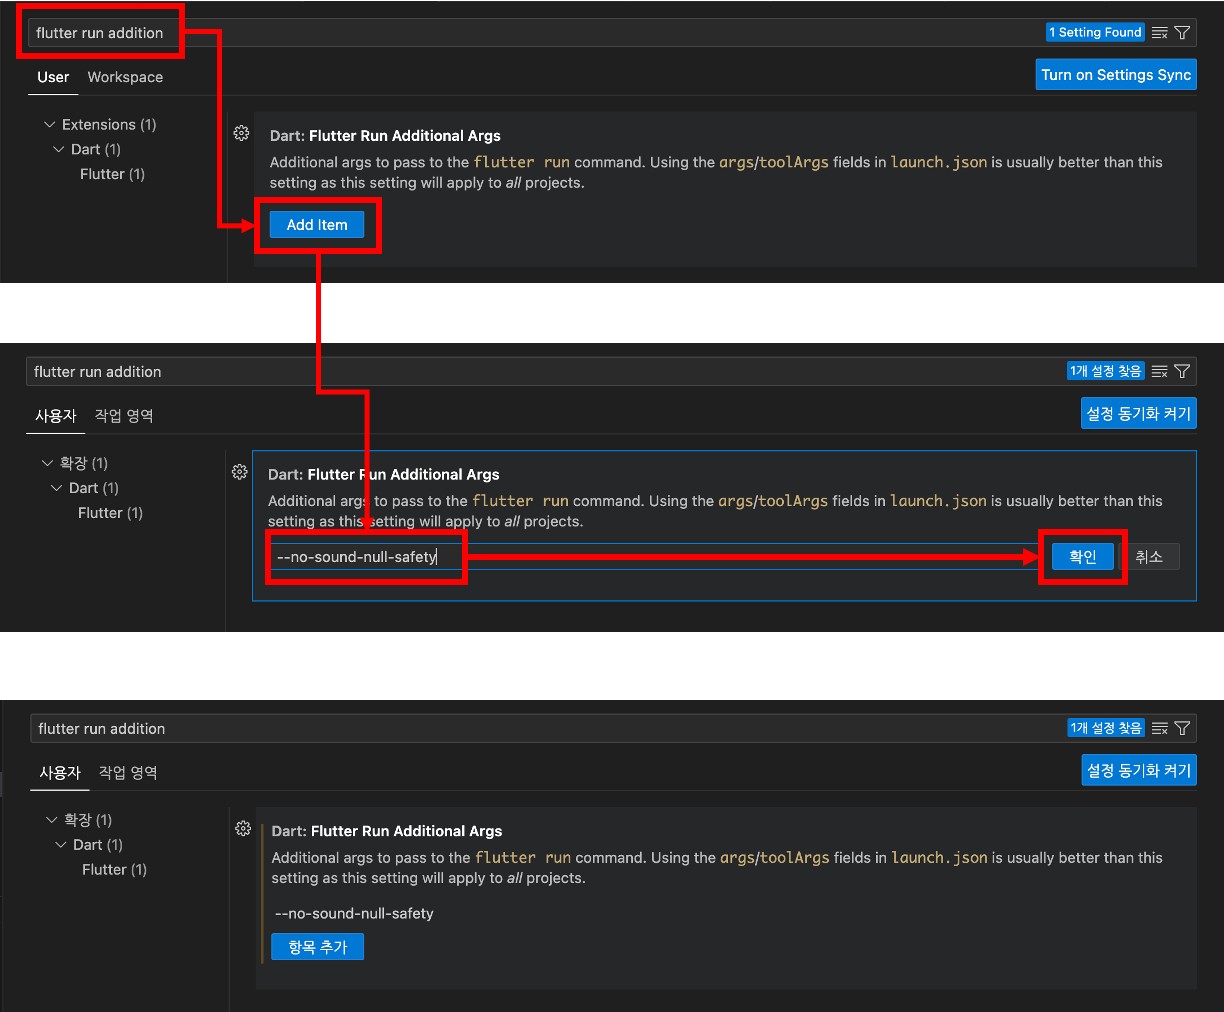Click the Add Item button
Image resolution: width=1224 pixels, height=1012 pixels.
coord(317,225)
